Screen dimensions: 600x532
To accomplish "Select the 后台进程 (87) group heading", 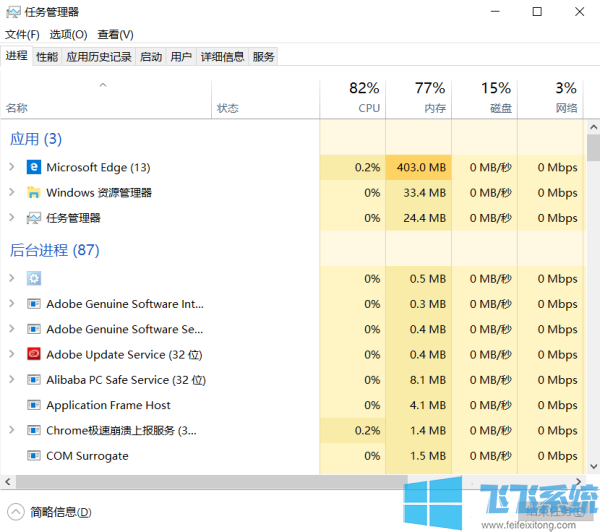I will pyautogui.click(x=54, y=250).
